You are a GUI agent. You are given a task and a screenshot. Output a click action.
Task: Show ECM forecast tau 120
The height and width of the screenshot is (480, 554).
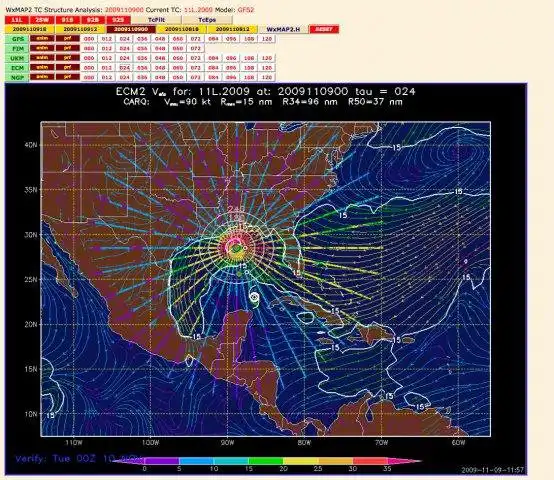click(x=267, y=67)
